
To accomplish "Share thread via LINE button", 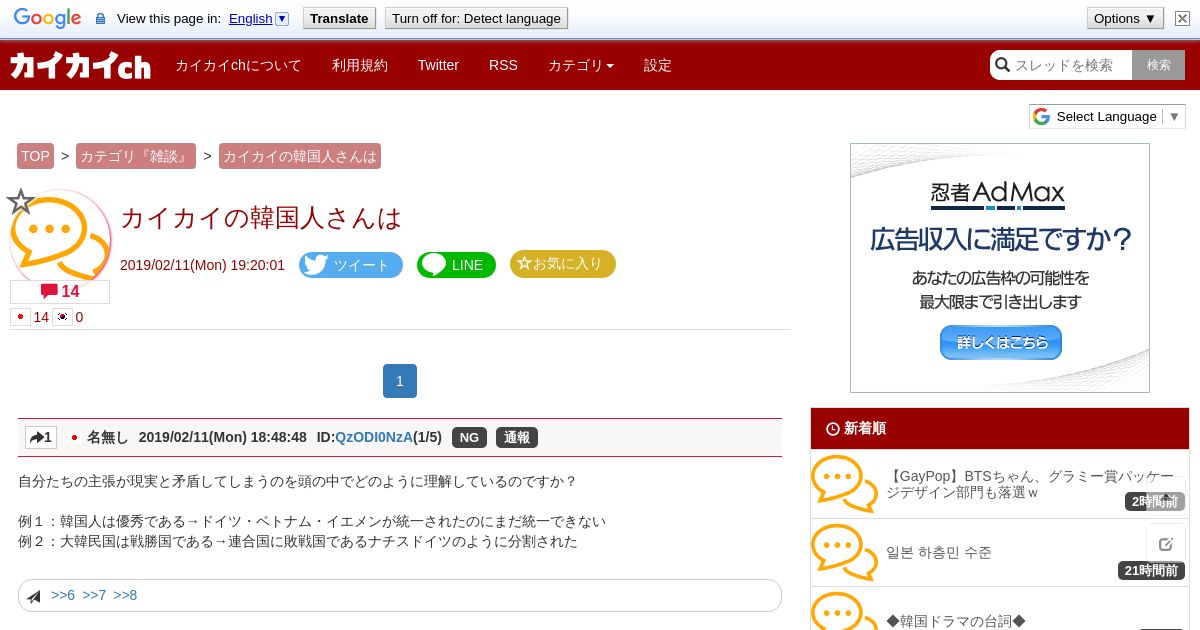I will click(x=456, y=265).
